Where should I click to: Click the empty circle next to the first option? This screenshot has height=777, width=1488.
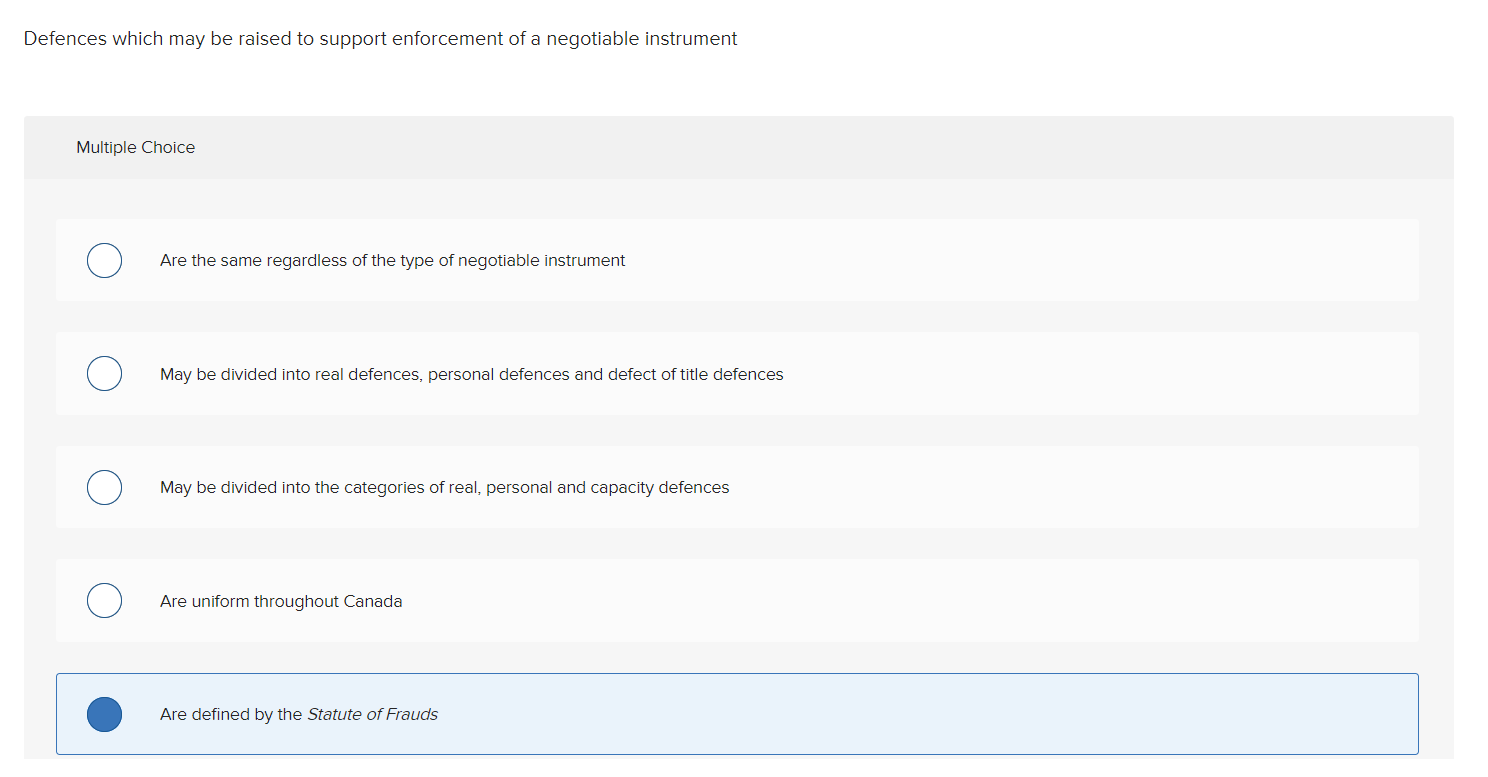pos(104,260)
